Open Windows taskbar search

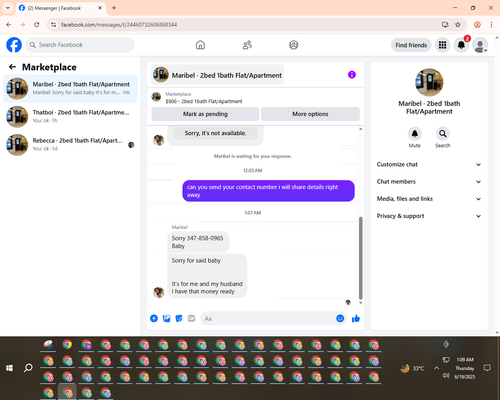pos(28,368)
